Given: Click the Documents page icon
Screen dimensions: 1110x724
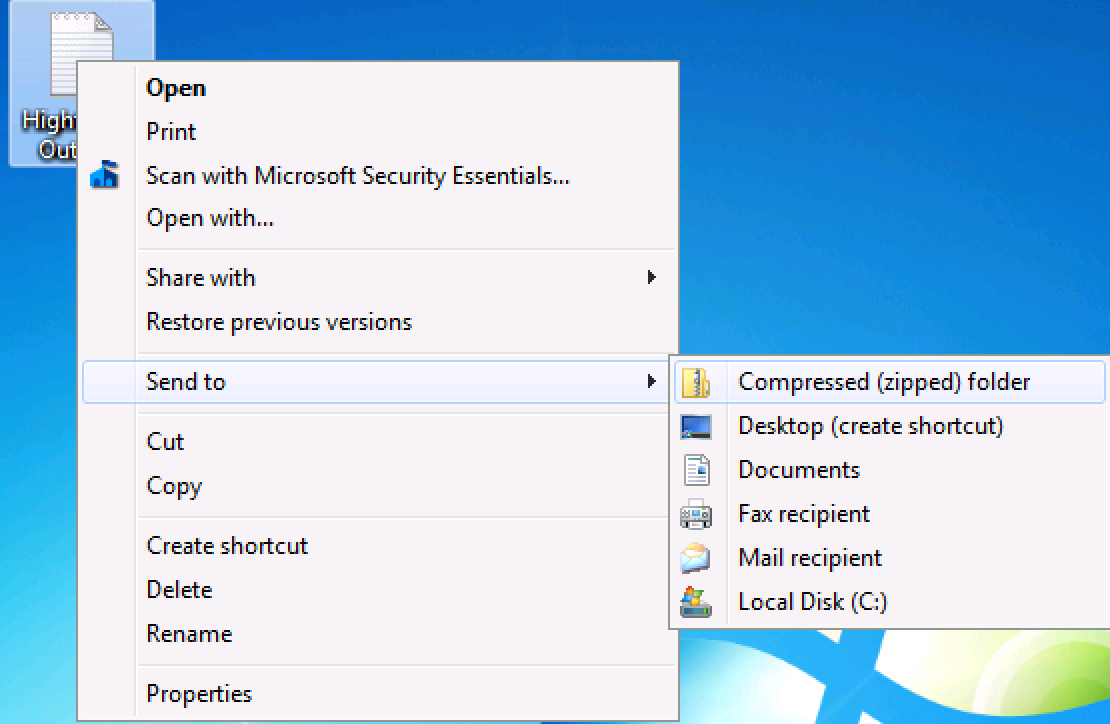Looking at the screenshot, I should click(697, 470).
